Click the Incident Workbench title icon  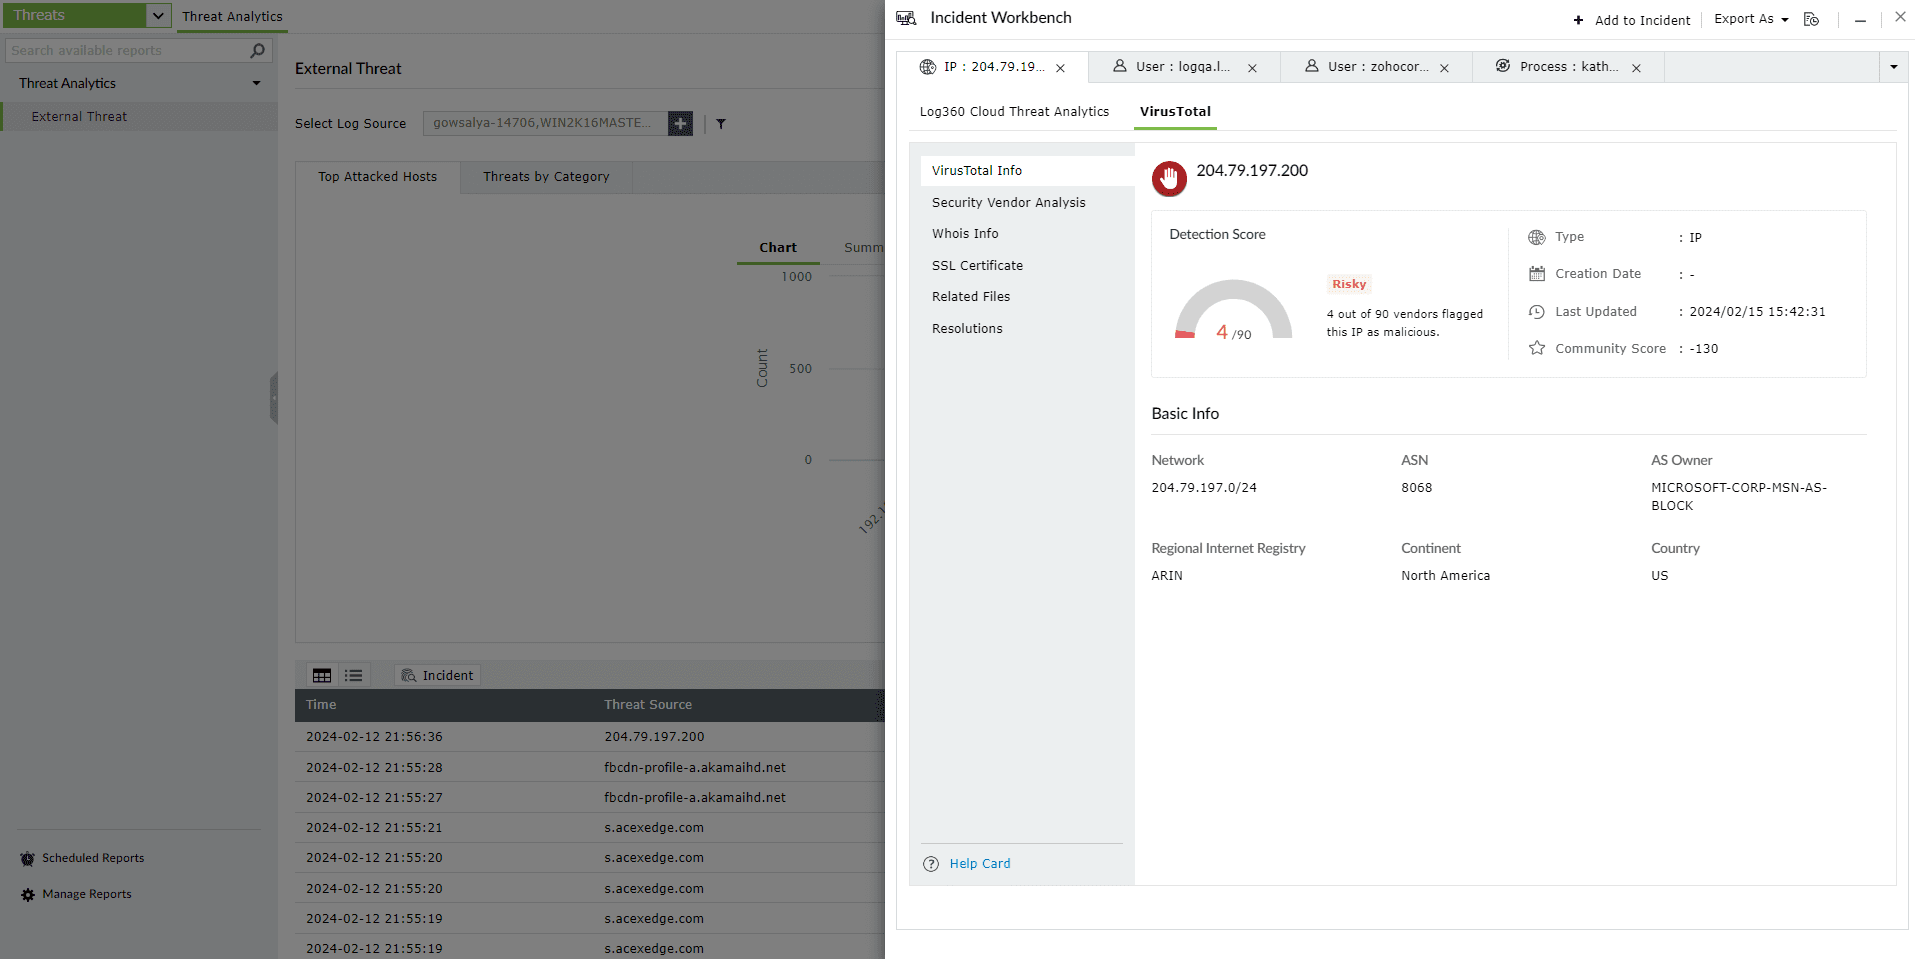click(906, 18)
